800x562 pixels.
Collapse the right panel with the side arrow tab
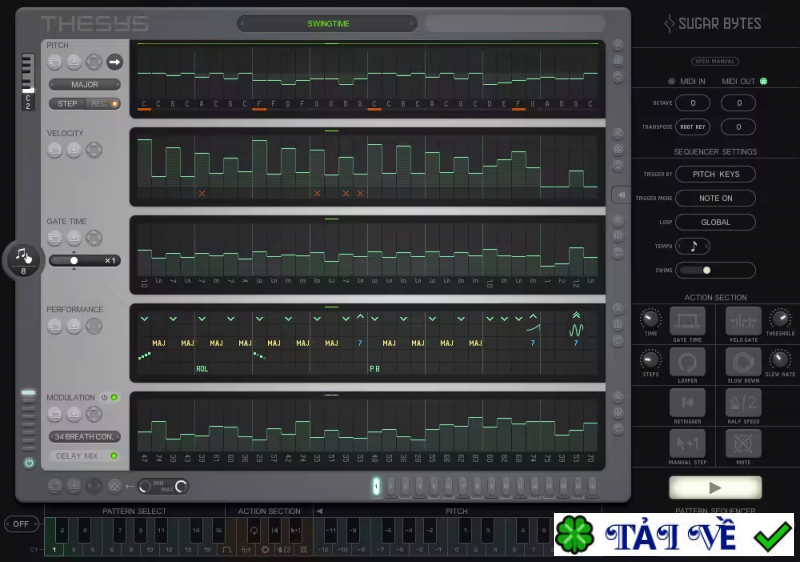[x=621, y=195]
